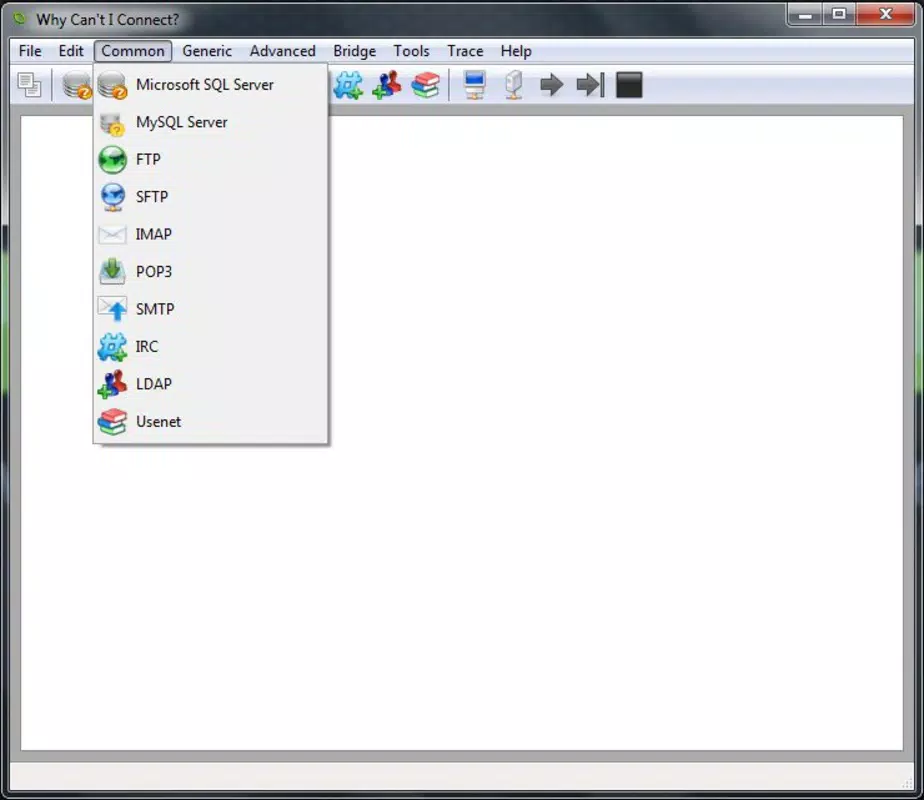Click the computer monitor client toolbar icon
The width and height of the screenshot is (924, 800).
pos(475,85)
